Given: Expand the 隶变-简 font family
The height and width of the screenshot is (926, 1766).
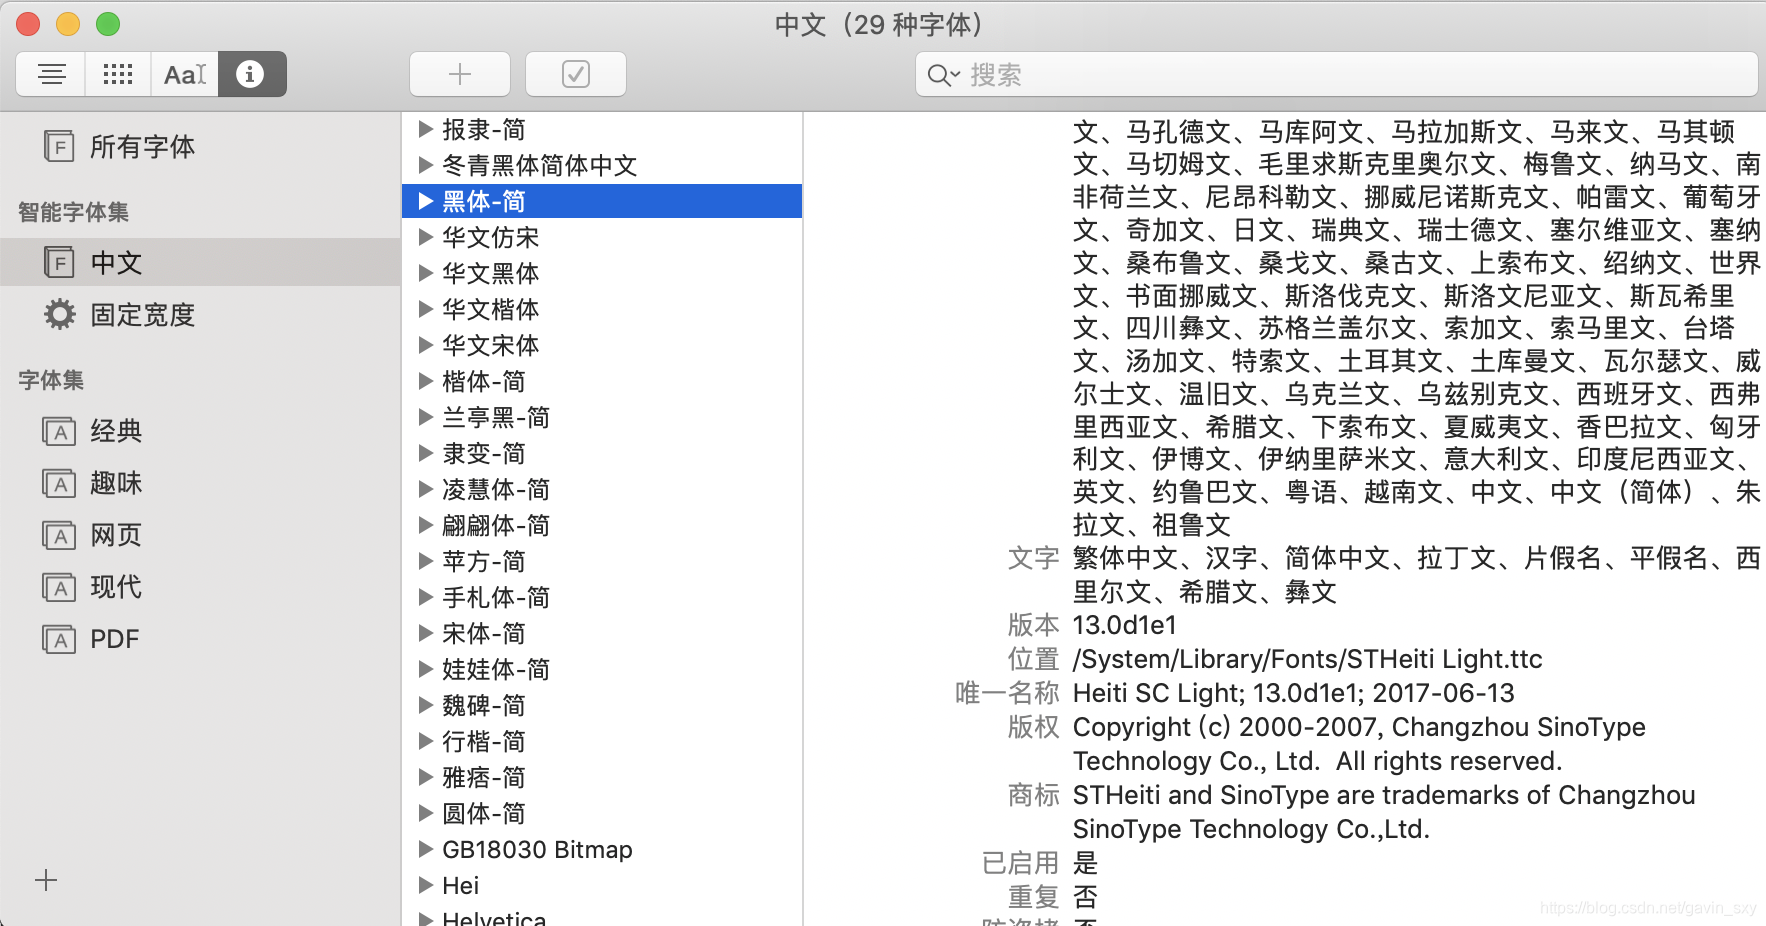Looking at the screenshot, I should [x=426, y=453].
